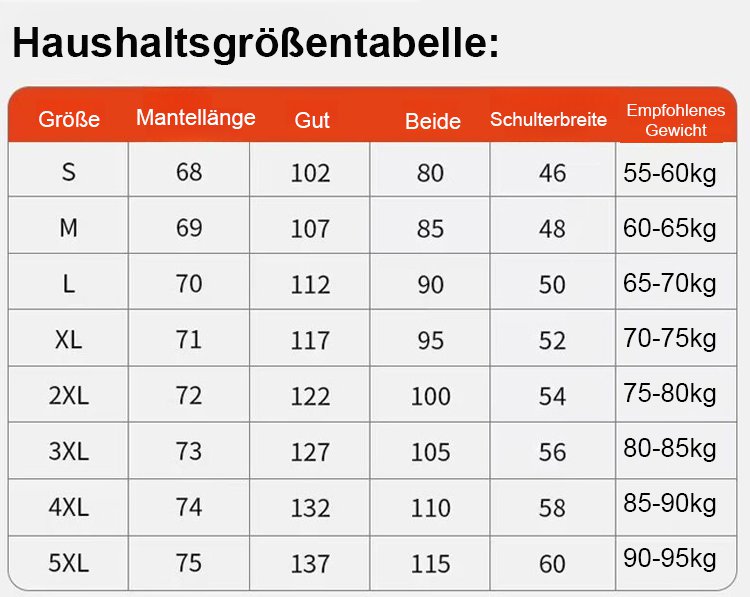This screenshot has height=597, width=750.
Task: Click the Gut value 137
Action: click(x=310, y=564)
